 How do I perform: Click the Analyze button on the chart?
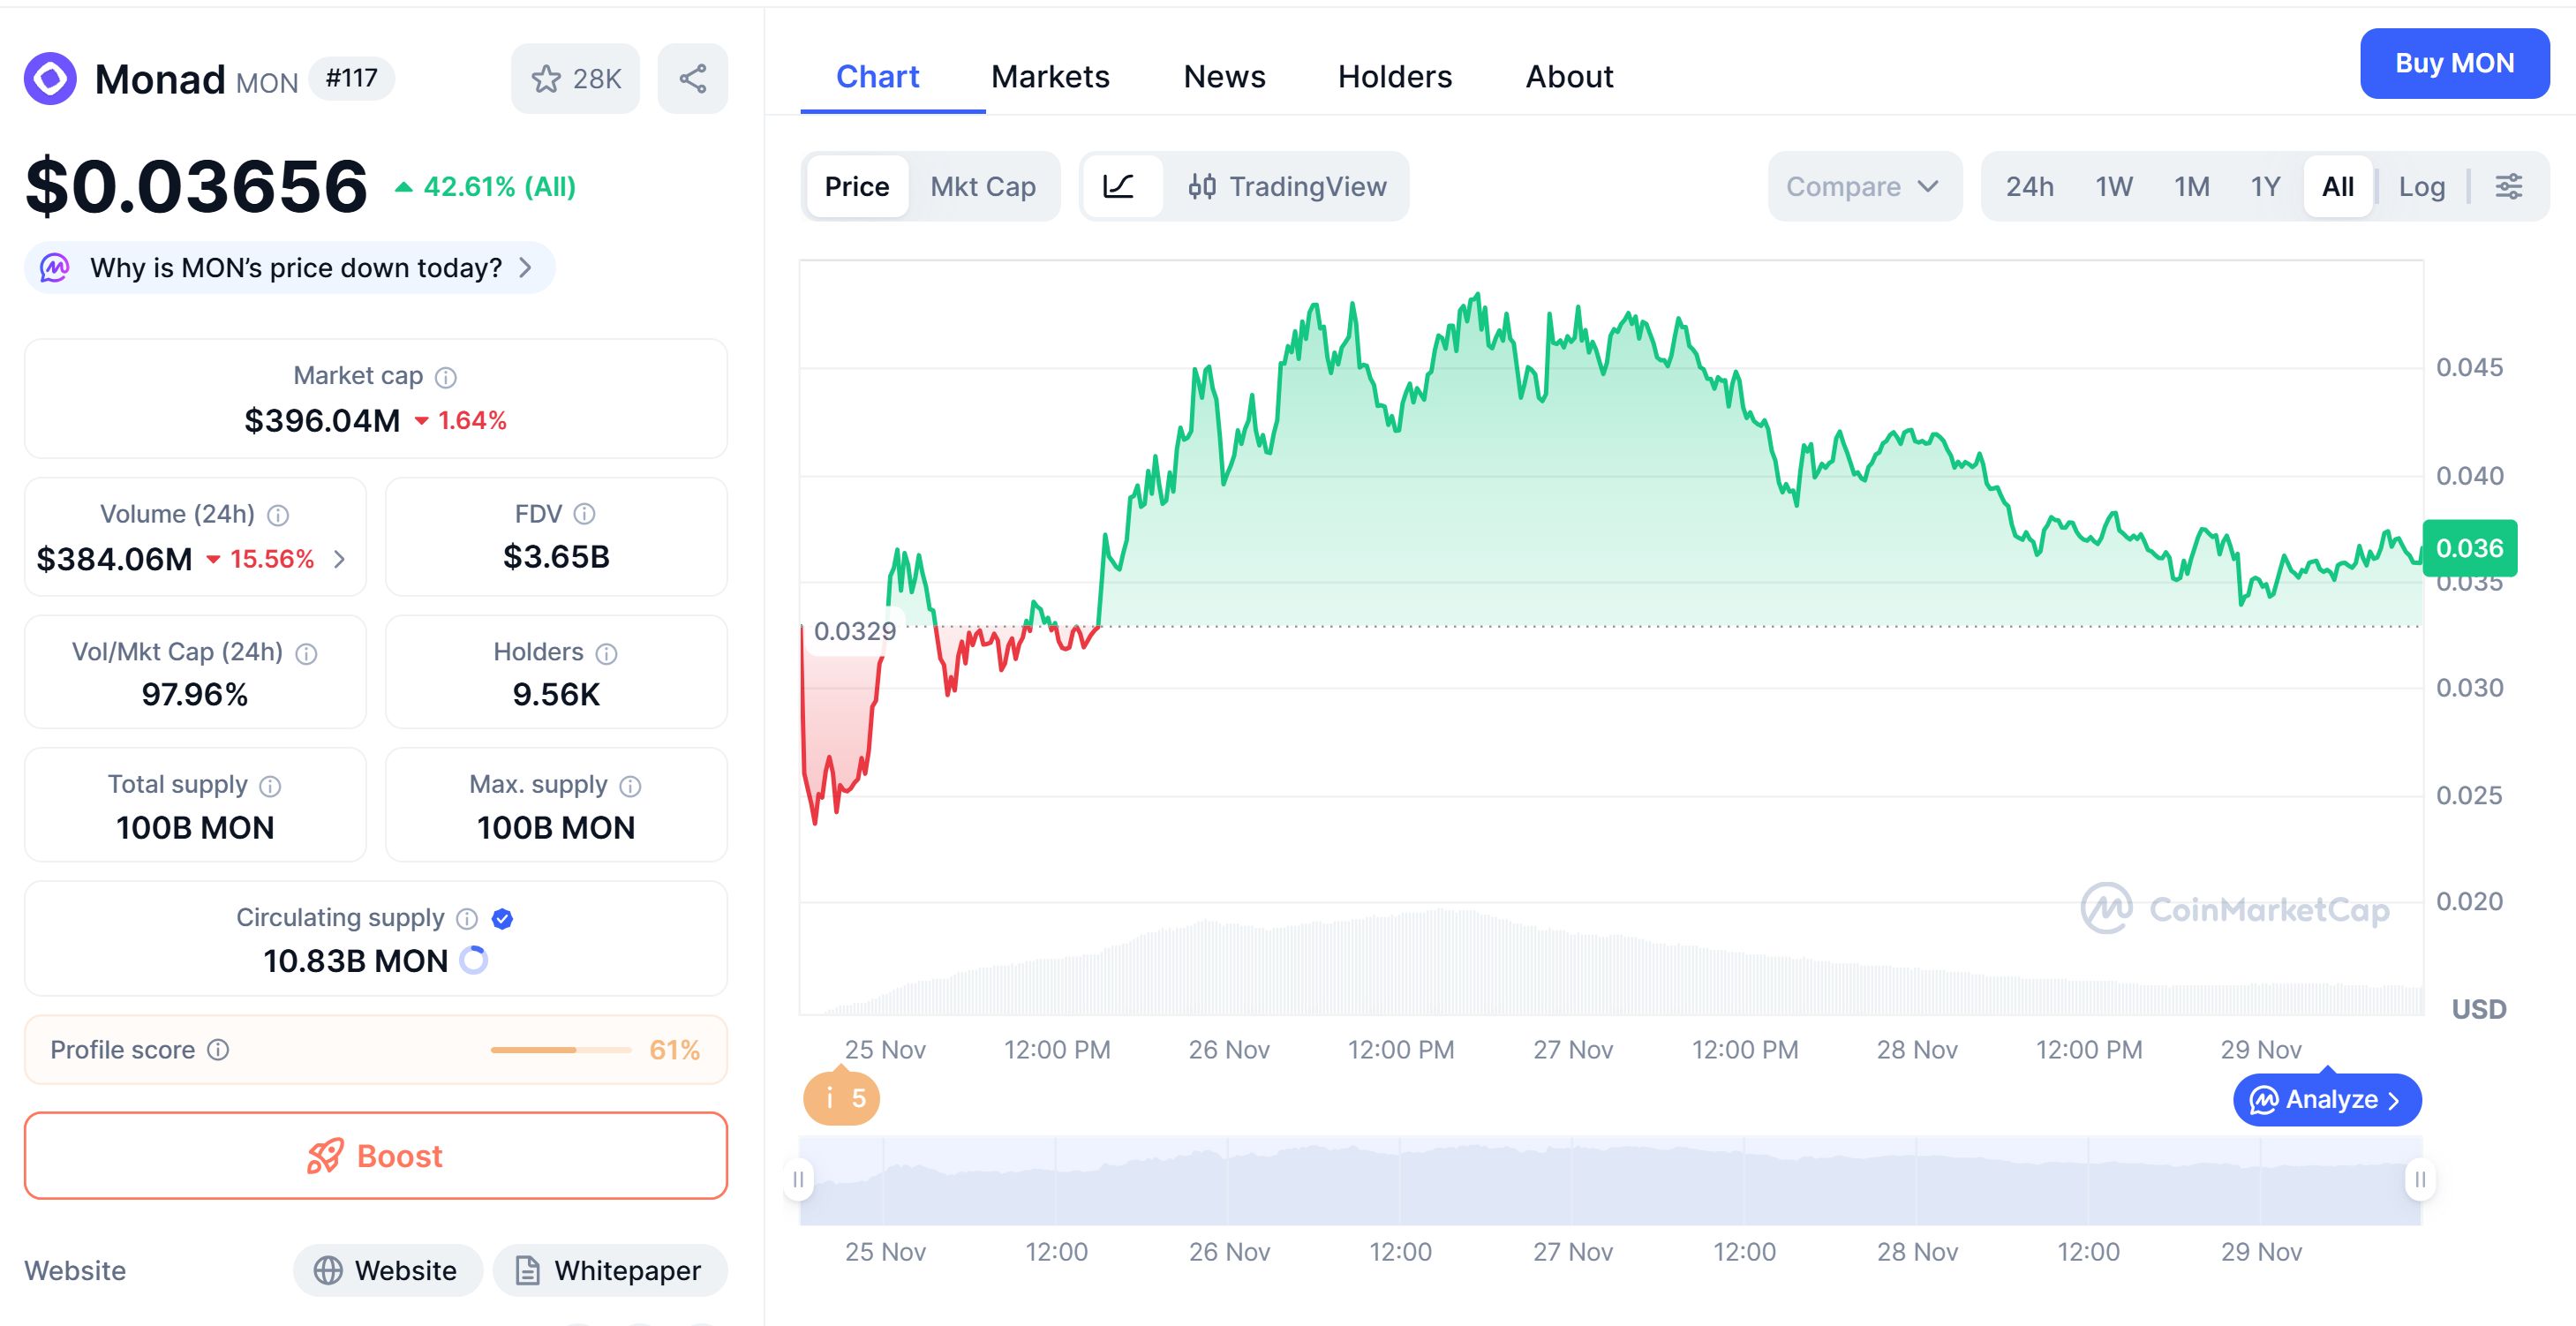(x=2327, y=1099)
